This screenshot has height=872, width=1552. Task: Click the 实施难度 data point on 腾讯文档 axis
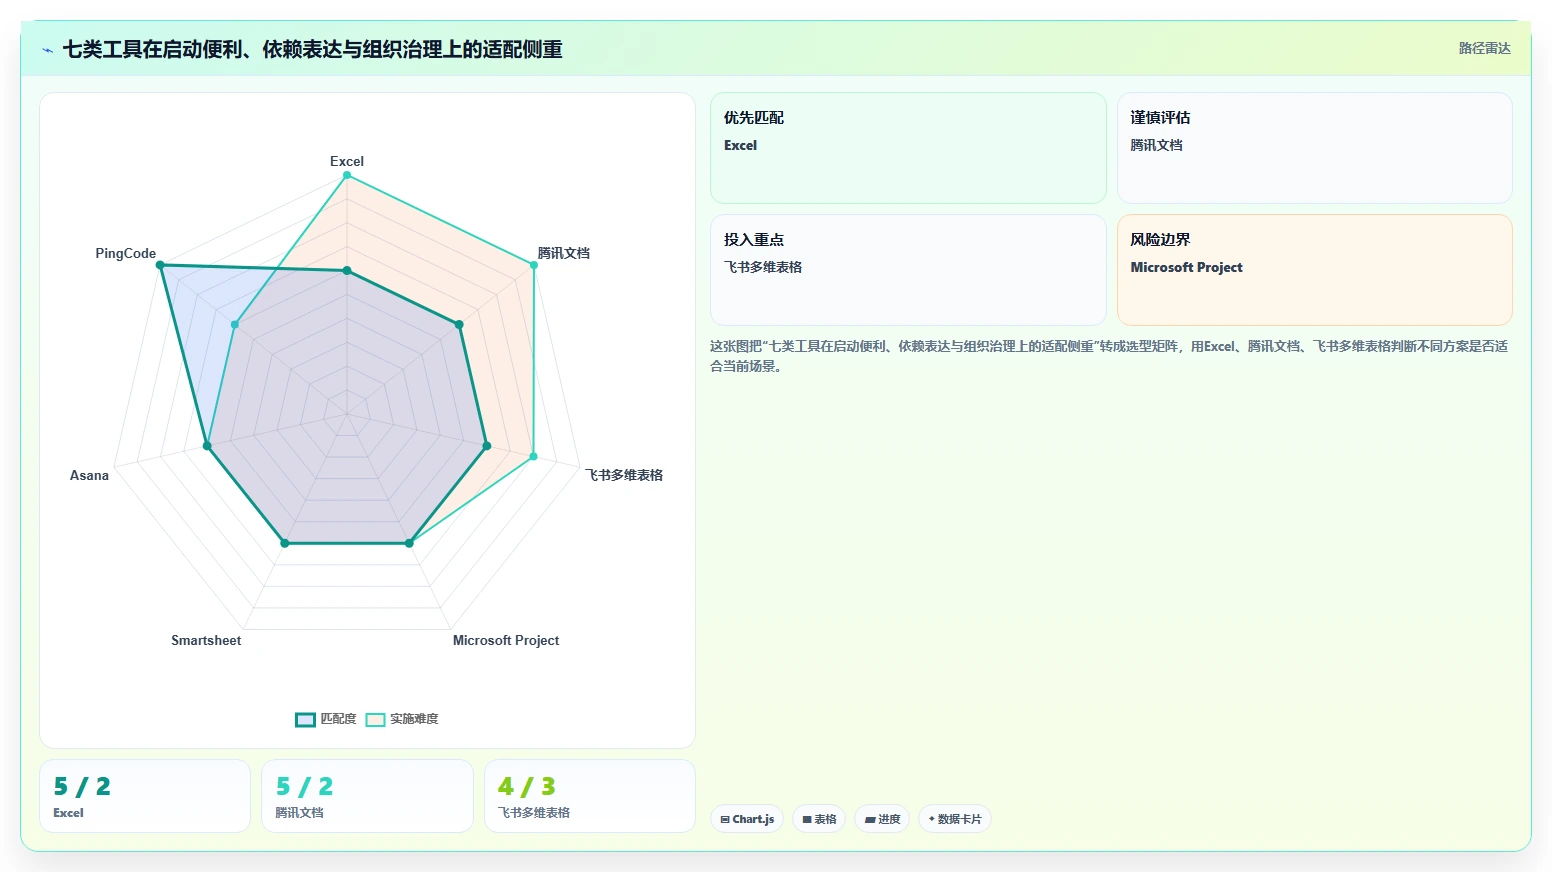(533, 265)
